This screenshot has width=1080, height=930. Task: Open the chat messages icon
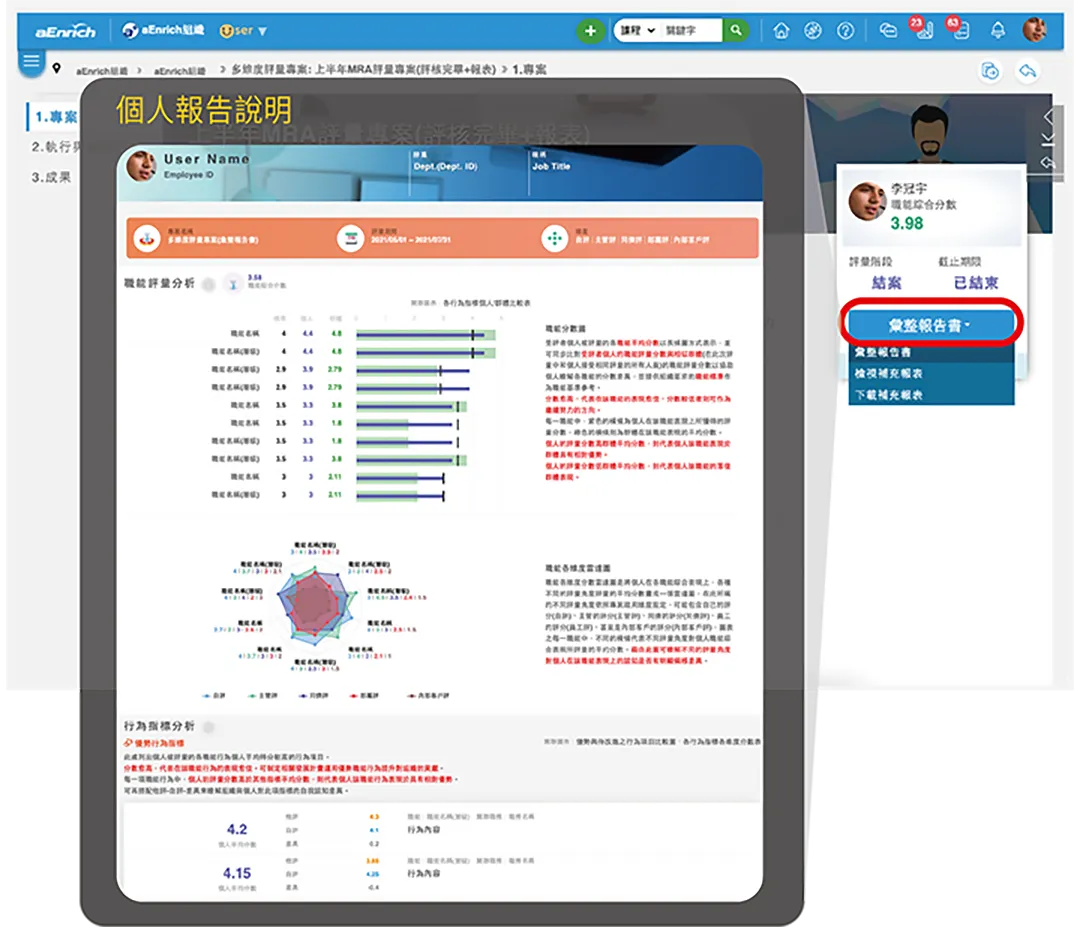point(888,31)
